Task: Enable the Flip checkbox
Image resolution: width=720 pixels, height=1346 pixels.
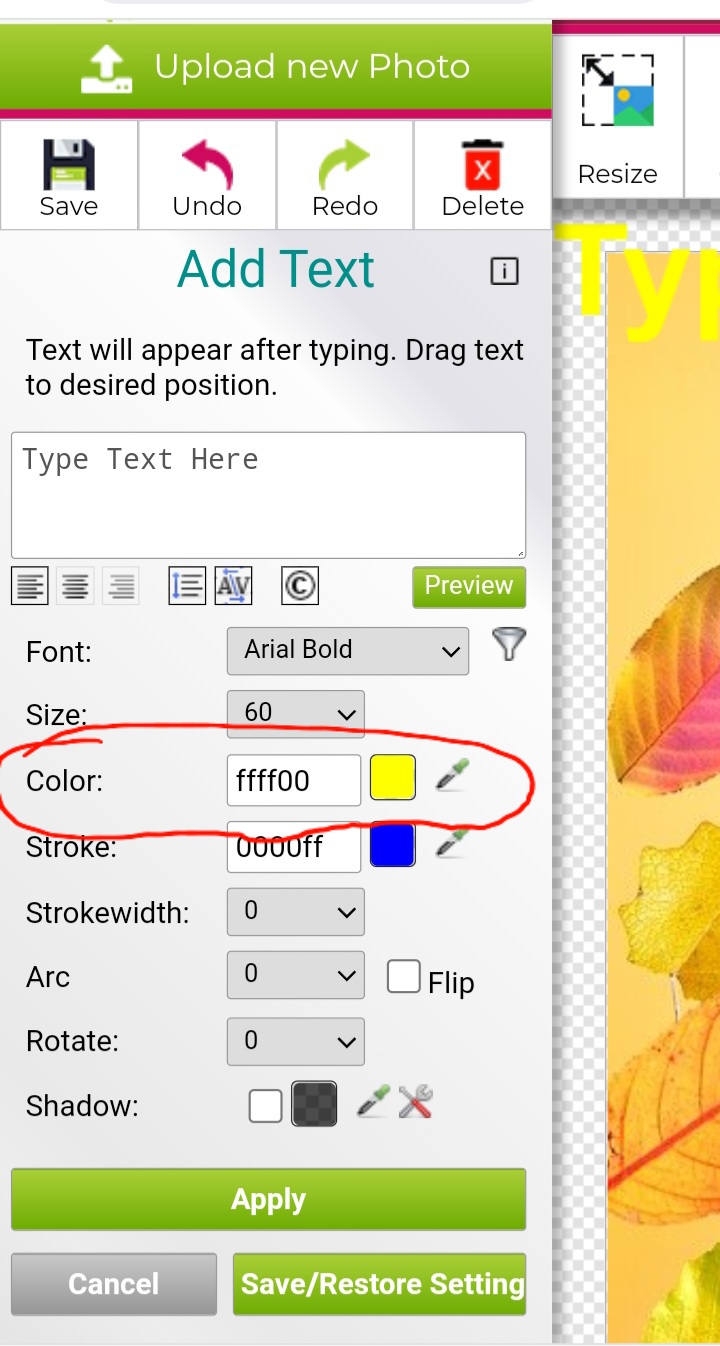Action: pyautogui.click(x=403, y=977)
